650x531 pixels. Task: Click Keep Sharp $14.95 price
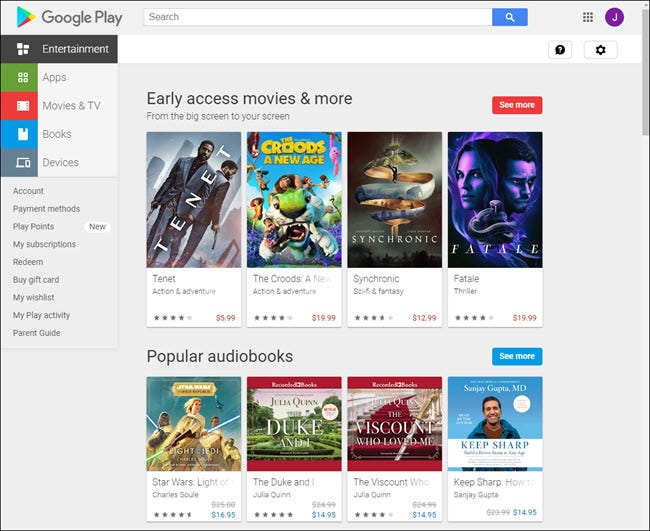(524, 512)
